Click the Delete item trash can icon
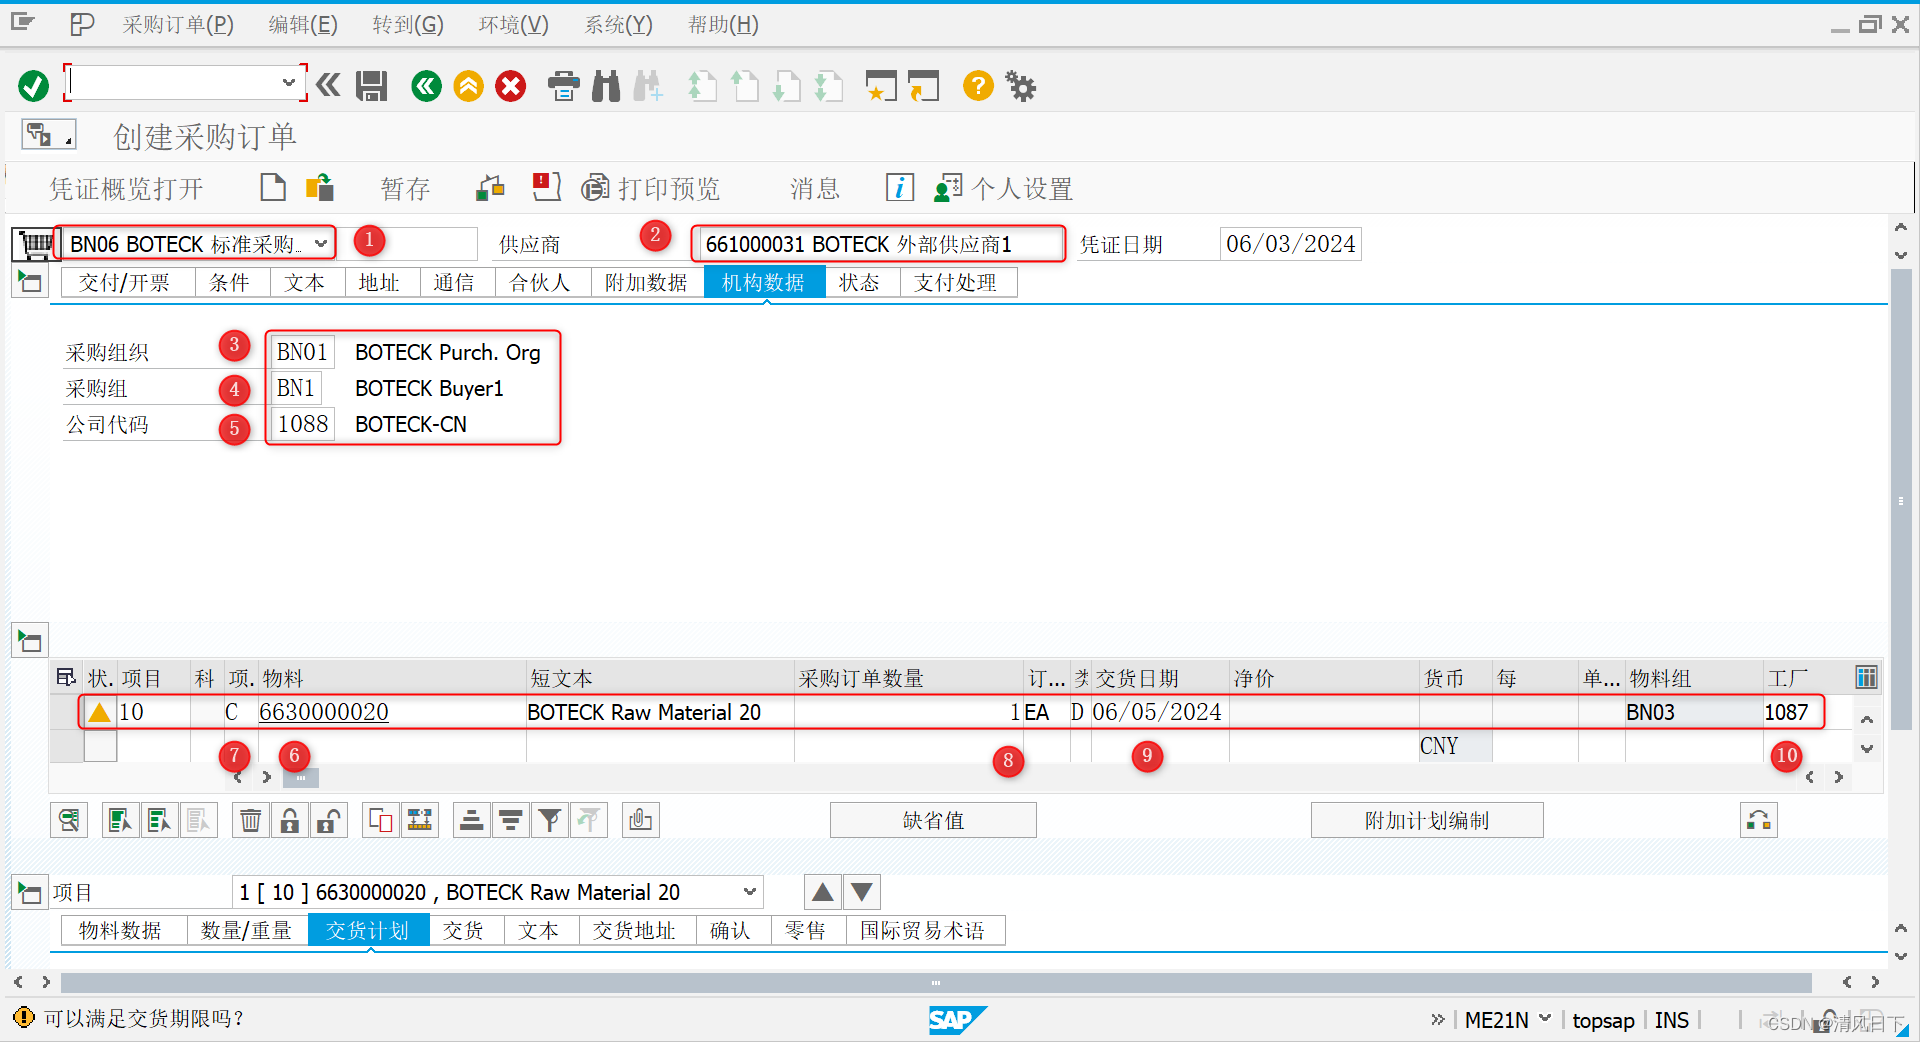1920x1042 pixels. (251, 821)
